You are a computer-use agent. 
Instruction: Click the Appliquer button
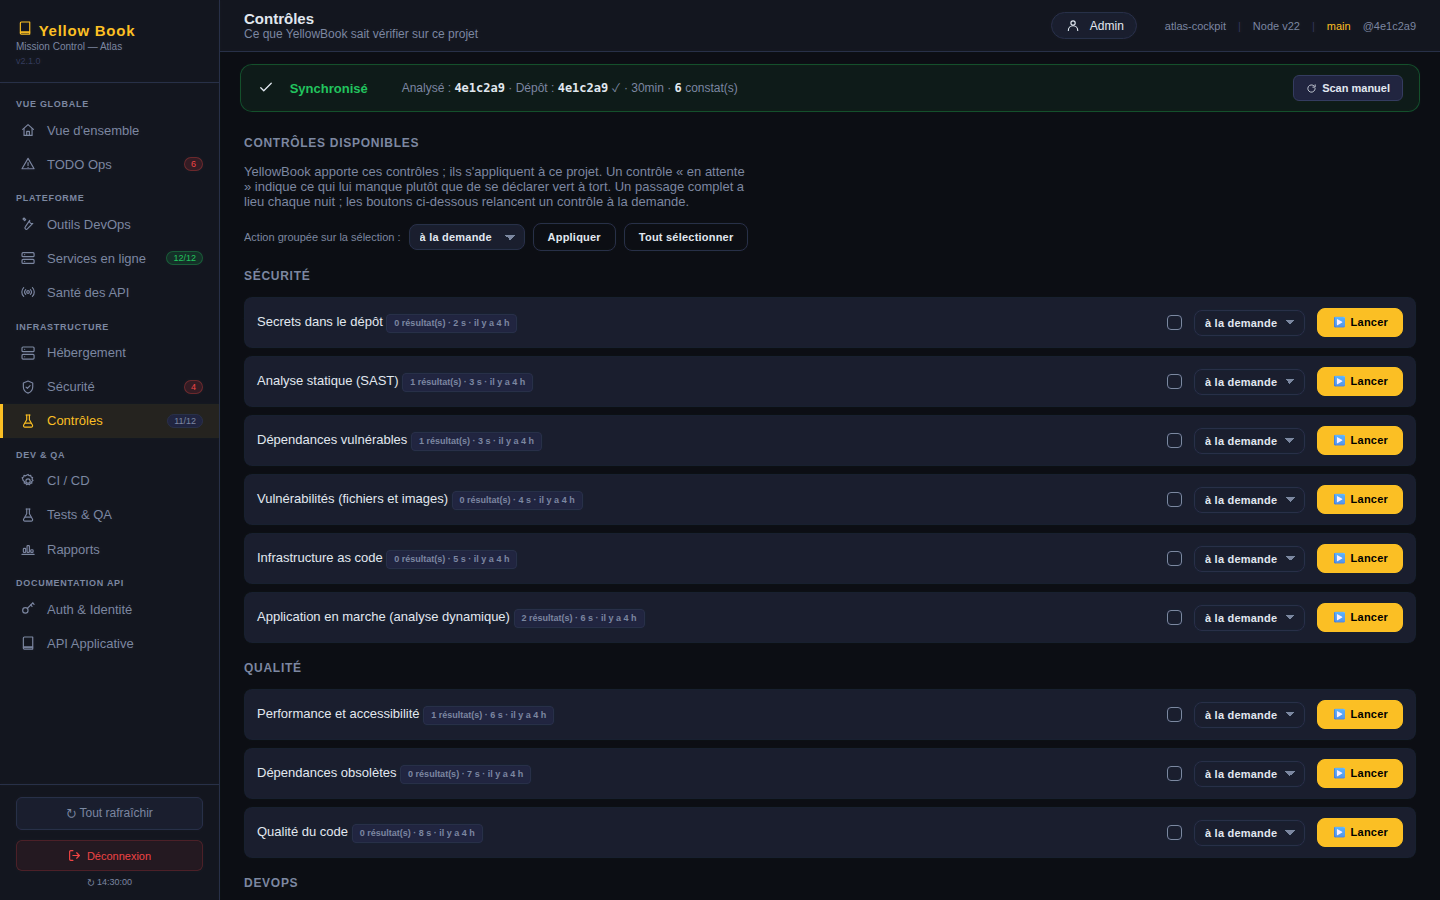pos(574,237)
